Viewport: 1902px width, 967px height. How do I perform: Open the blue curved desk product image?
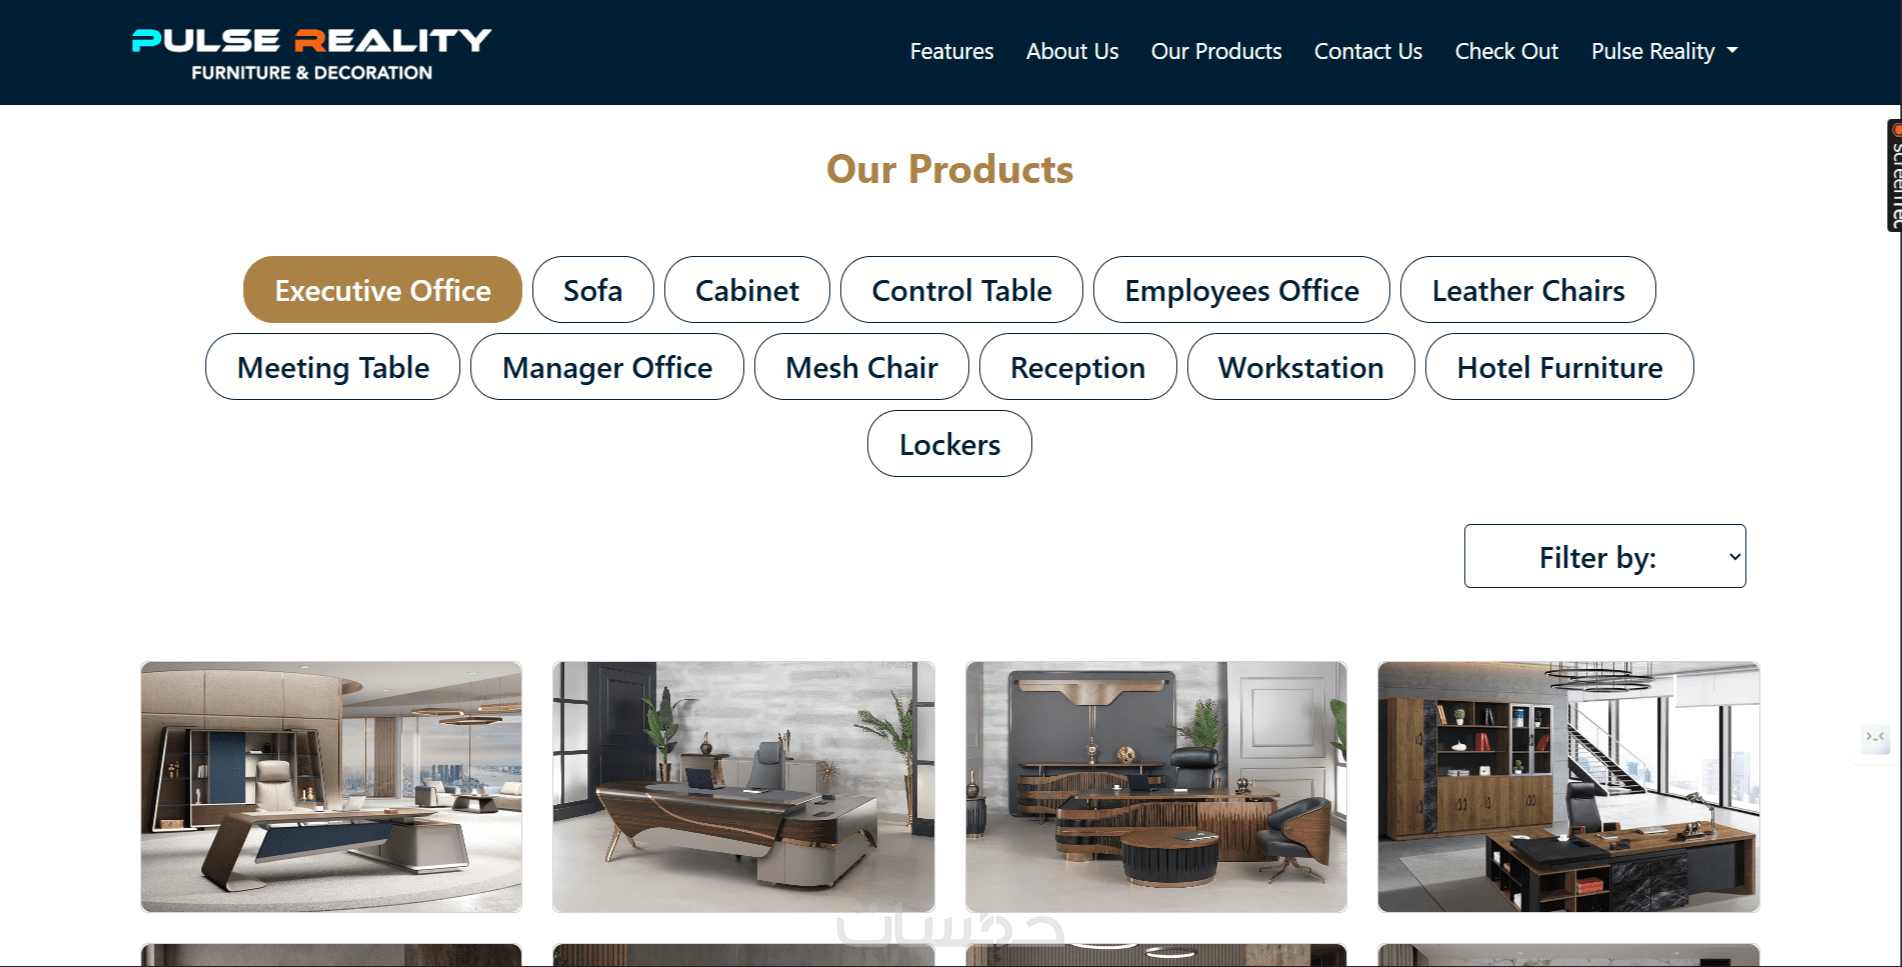tap(331, 787)
